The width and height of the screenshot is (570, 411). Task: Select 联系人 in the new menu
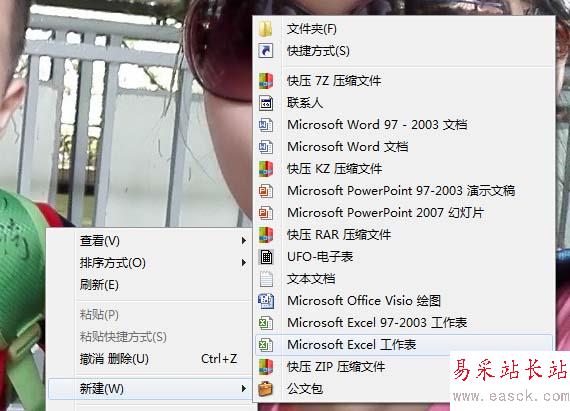404,103
